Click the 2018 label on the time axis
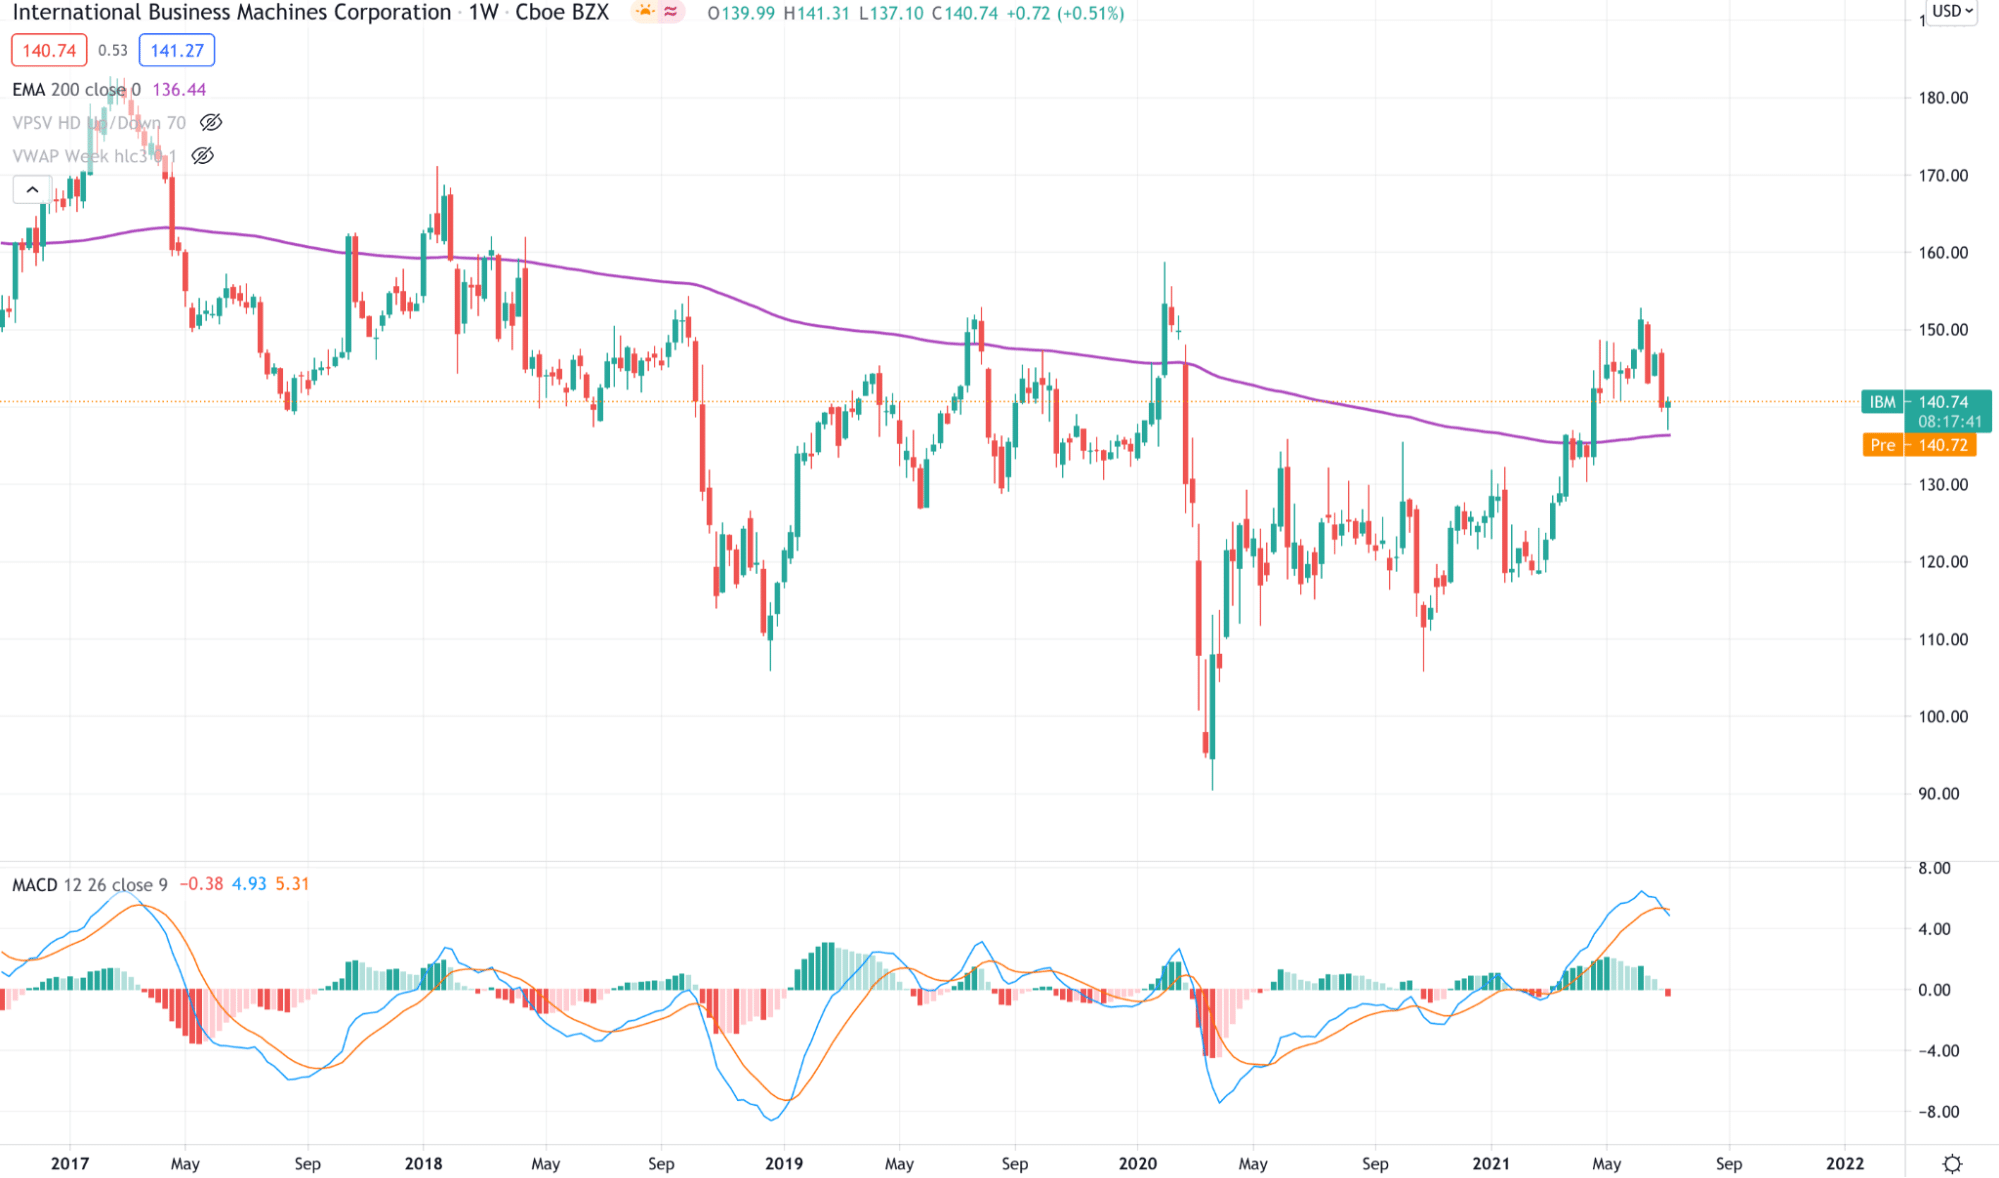 pos(423,1163)
